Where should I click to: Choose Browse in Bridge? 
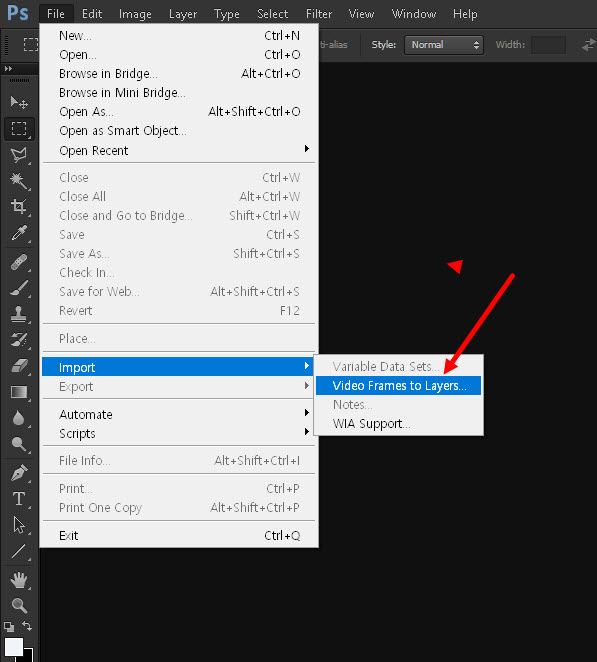[x=179, y=73]
